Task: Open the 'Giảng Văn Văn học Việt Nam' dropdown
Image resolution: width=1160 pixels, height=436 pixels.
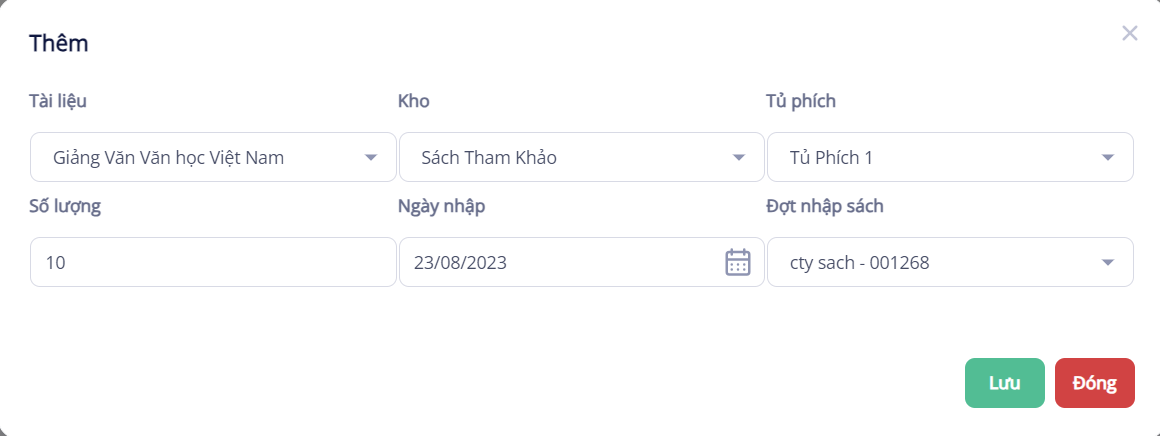Action: [200, 158]
